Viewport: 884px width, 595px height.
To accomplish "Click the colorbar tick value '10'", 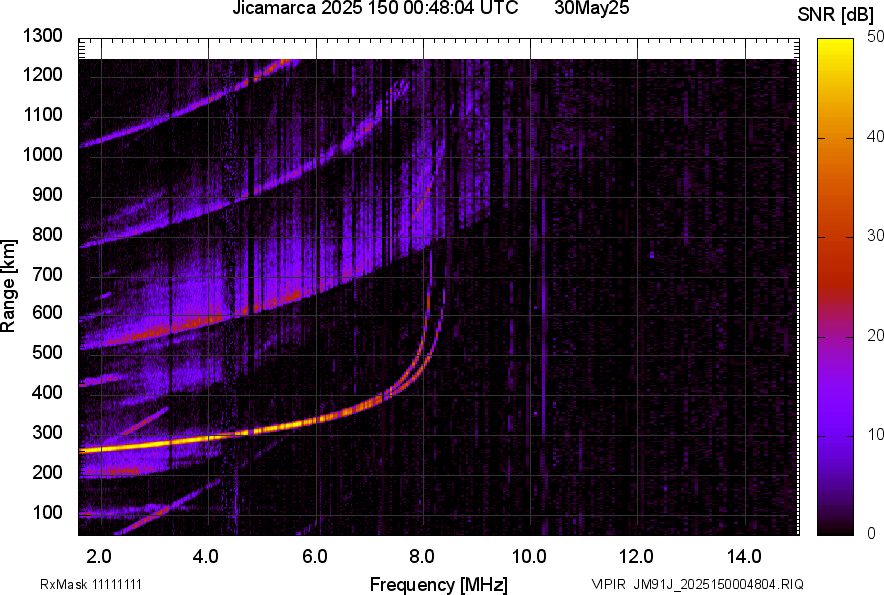I will [875, 434].
